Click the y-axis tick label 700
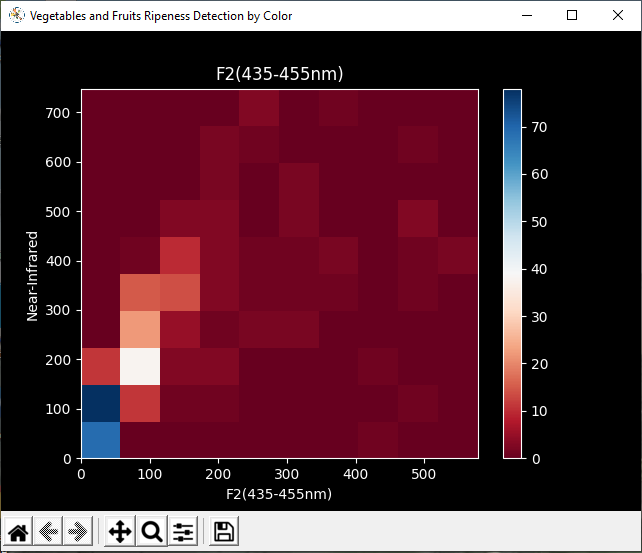This screenshot has height=553, width=642. coord(58,113)
